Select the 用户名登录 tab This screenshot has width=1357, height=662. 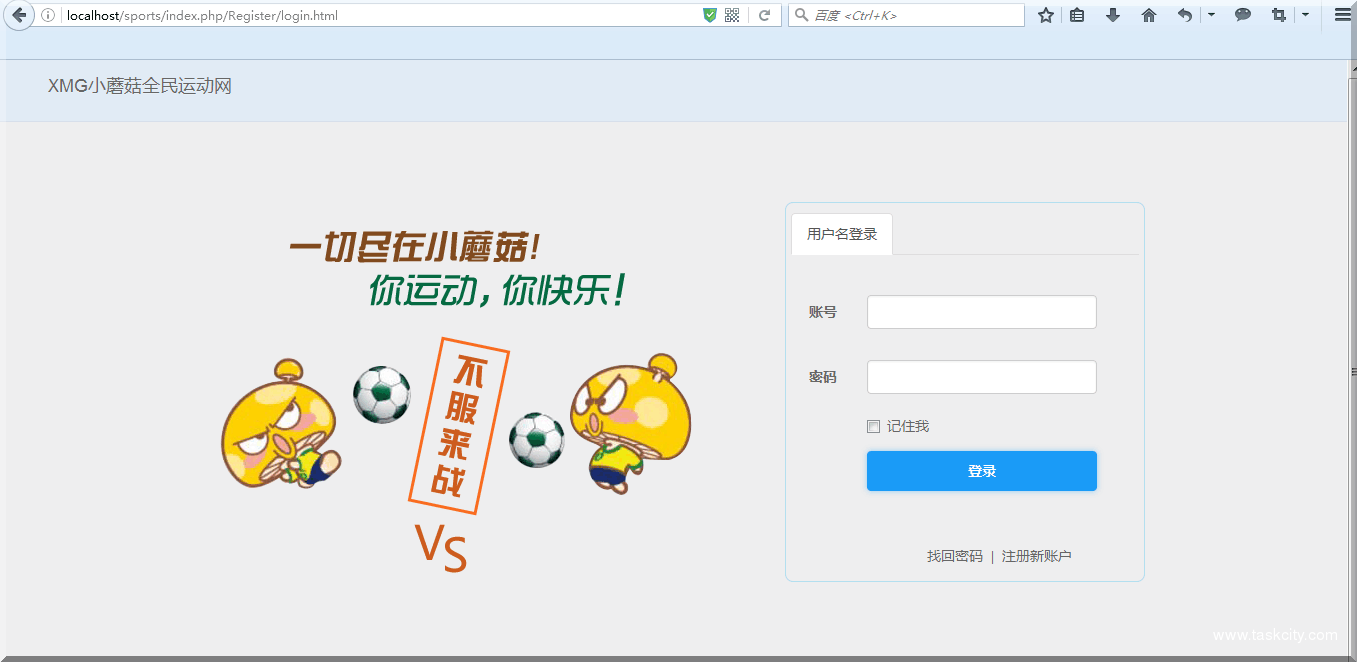coord(842,234)
